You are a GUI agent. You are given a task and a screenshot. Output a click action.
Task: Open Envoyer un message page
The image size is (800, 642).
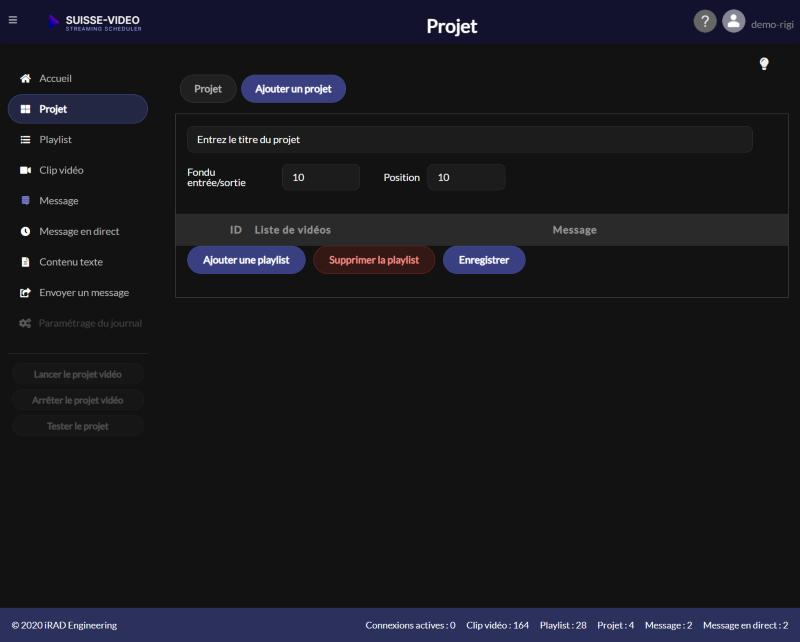pos(84,292)
